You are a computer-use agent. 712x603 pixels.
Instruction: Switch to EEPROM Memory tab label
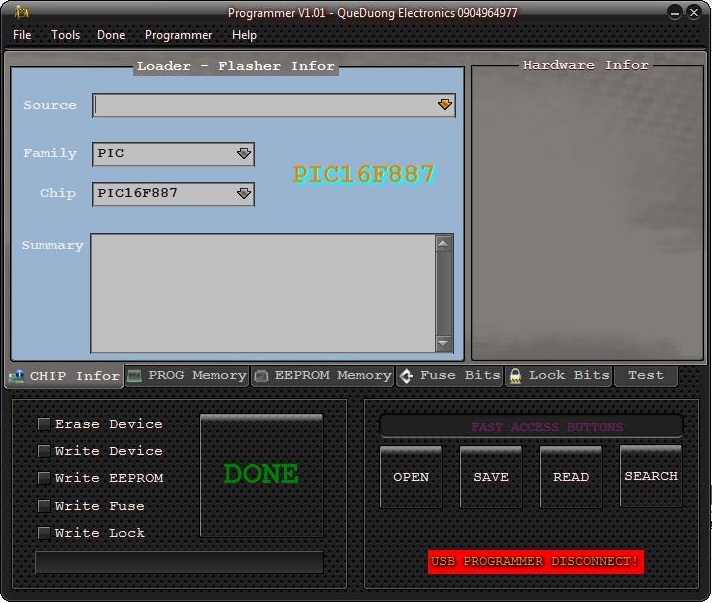(333, 376)
